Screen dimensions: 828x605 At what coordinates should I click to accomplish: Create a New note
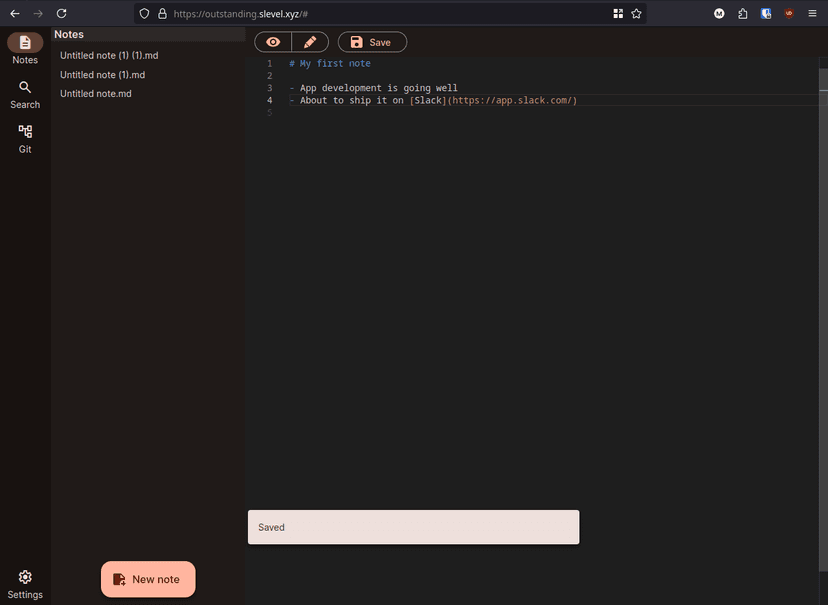148,579
